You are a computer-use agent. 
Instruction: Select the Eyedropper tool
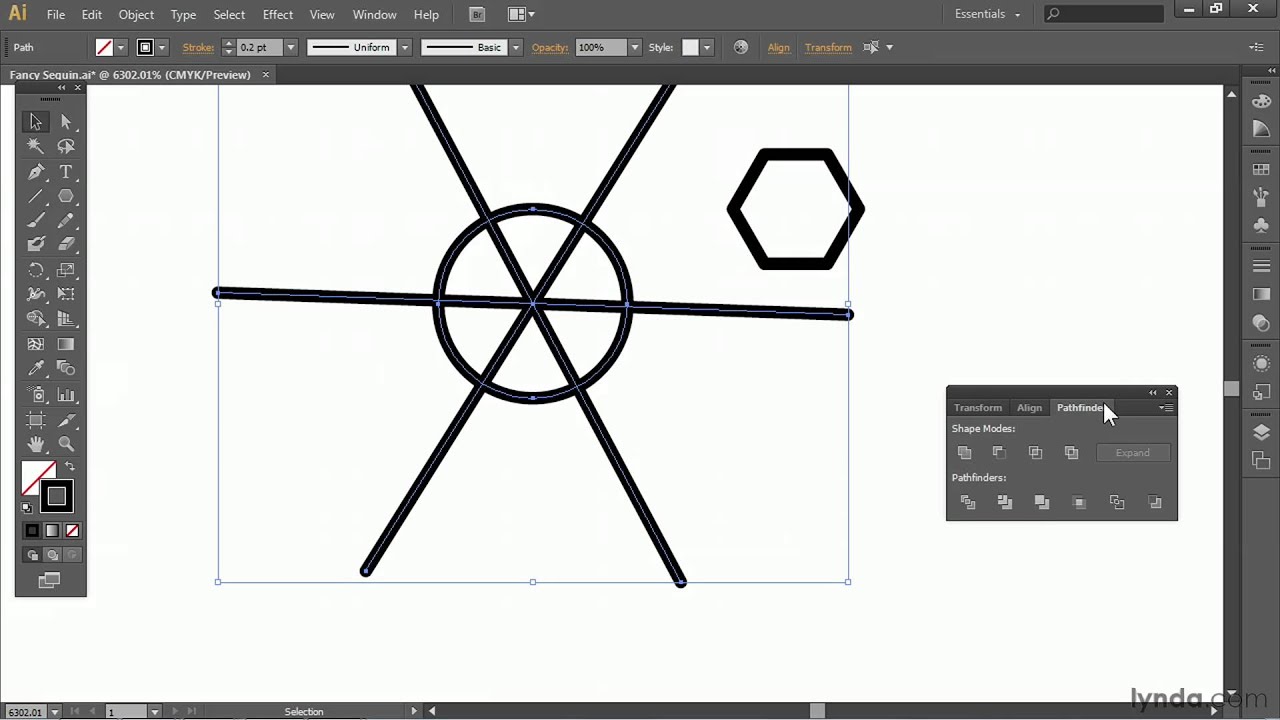[35, 368]
